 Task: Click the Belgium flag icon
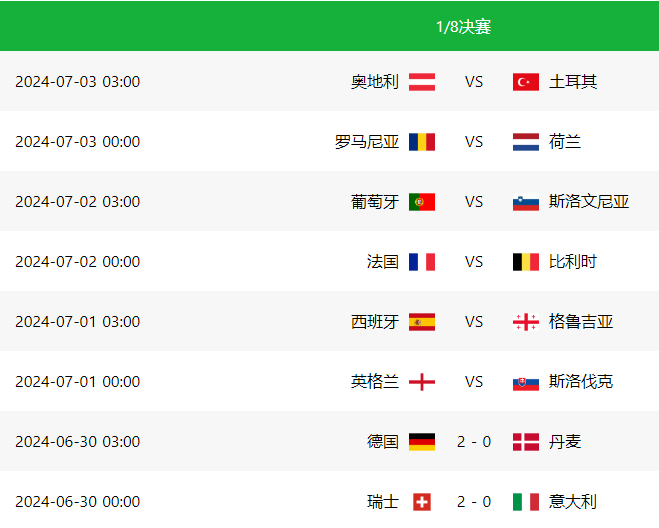click(x=526, y=262)
